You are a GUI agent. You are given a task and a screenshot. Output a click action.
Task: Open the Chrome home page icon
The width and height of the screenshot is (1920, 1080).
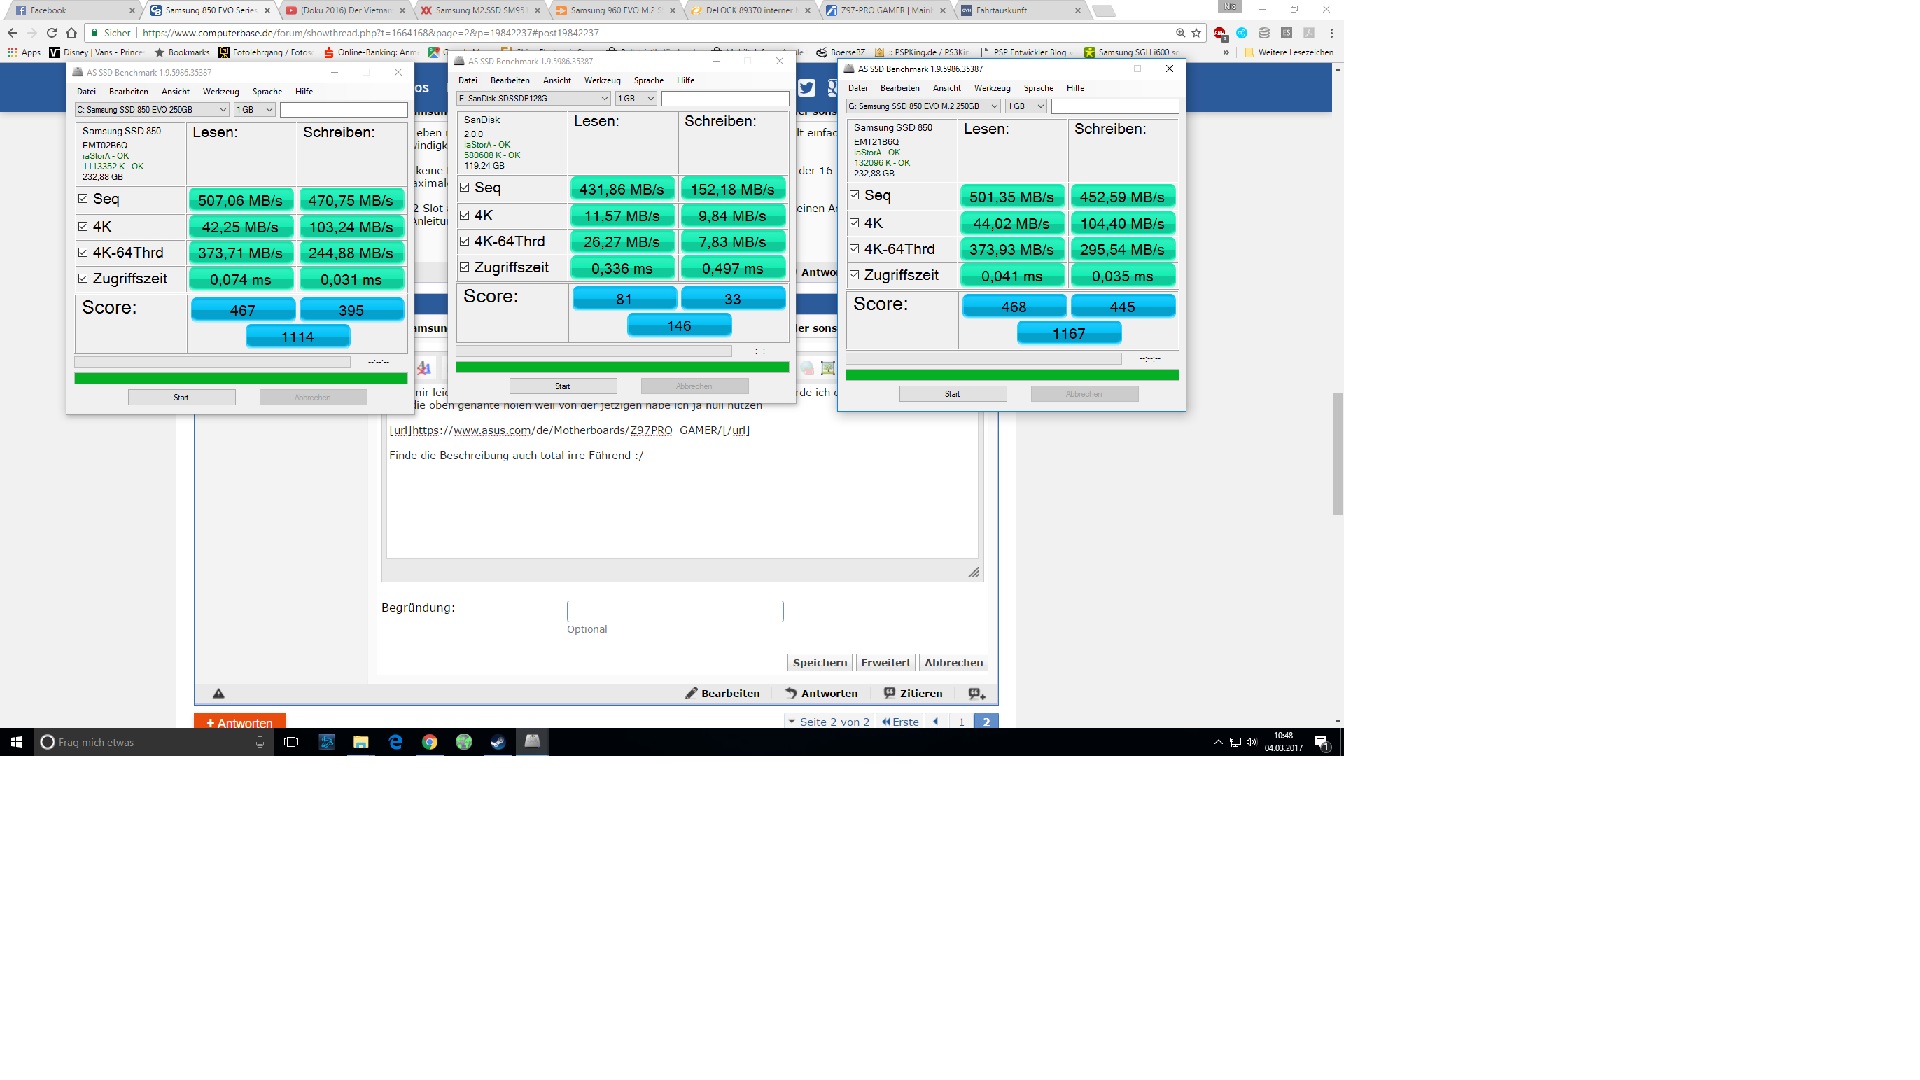[x=71, y=33]
